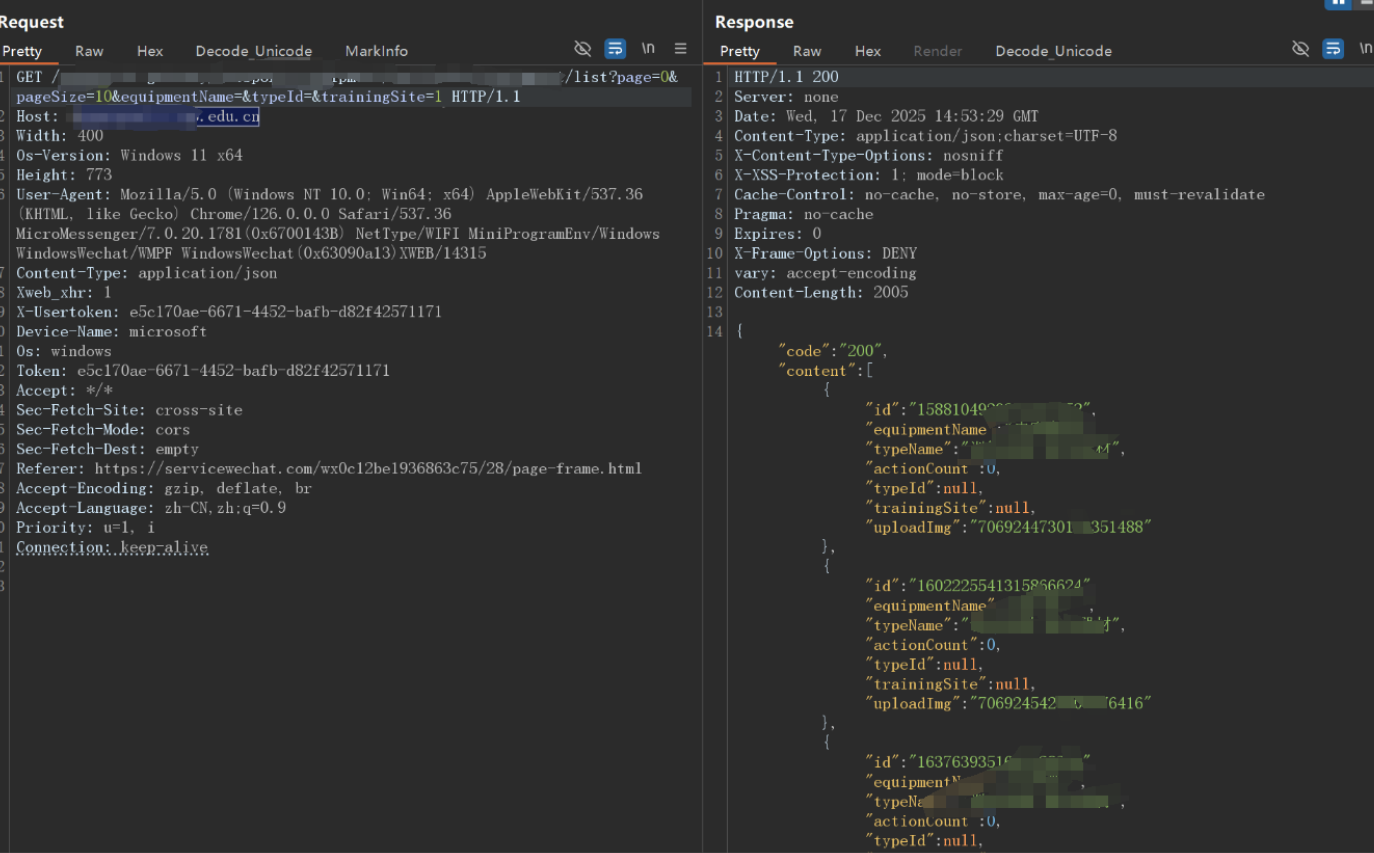Switch to the Request Raw tab
This screenshot has width=1374, height=853.
pyautogui.click(x=89, y=51)
